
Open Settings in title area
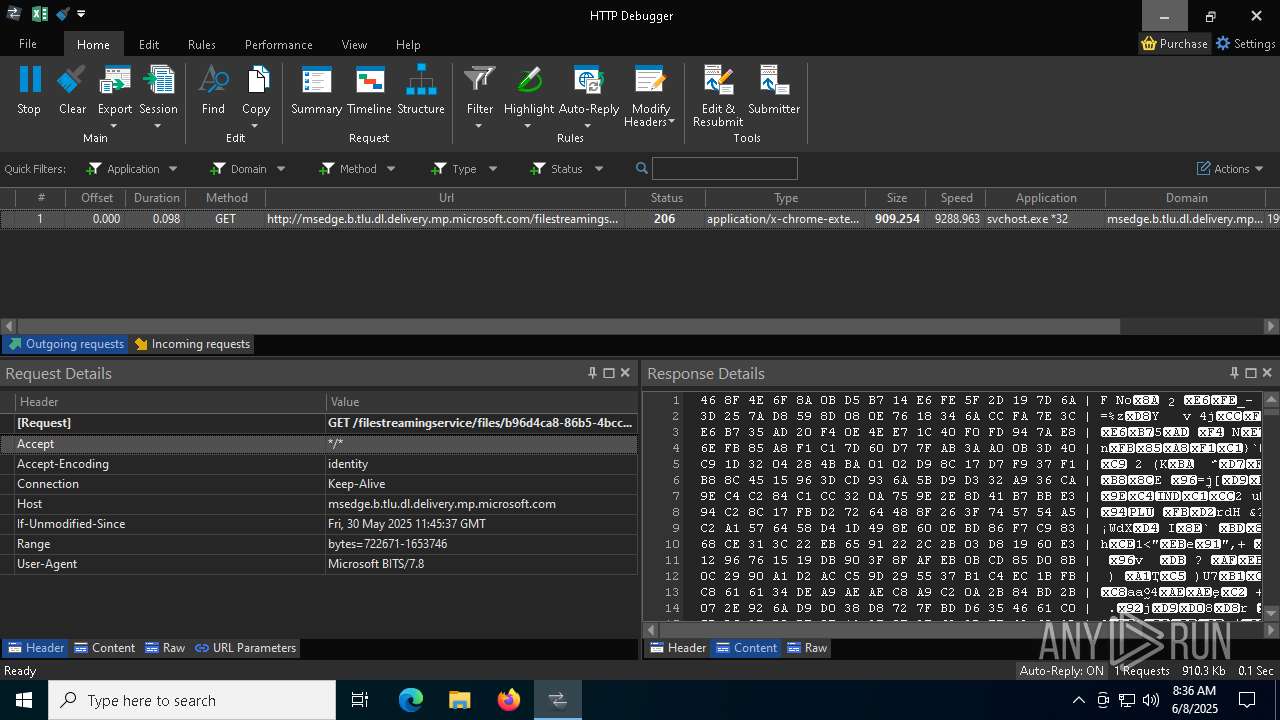[1245, 43]
